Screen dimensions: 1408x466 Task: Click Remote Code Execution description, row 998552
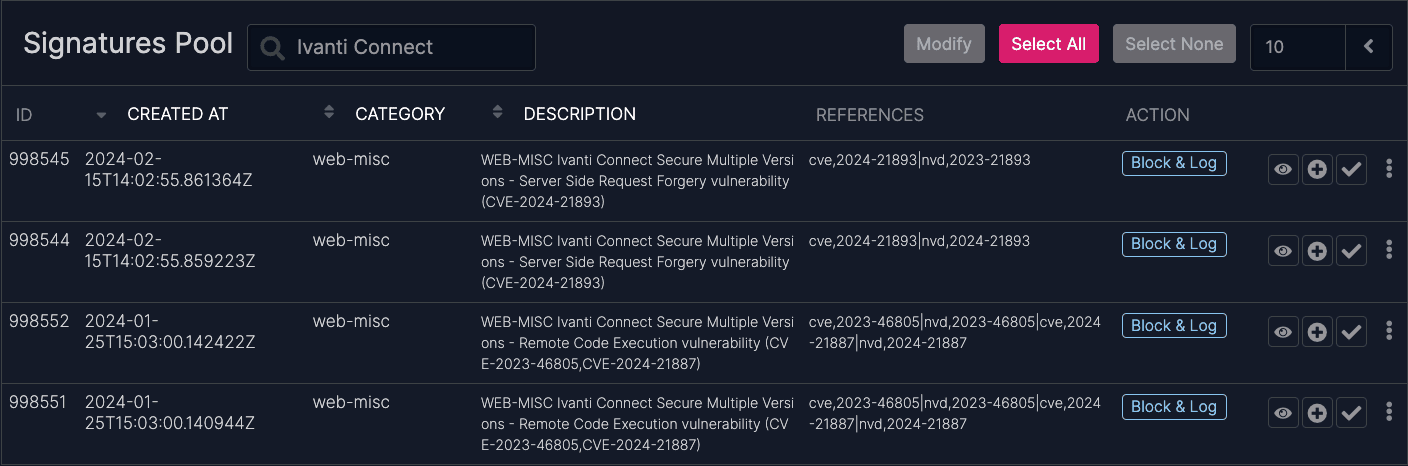638,344
